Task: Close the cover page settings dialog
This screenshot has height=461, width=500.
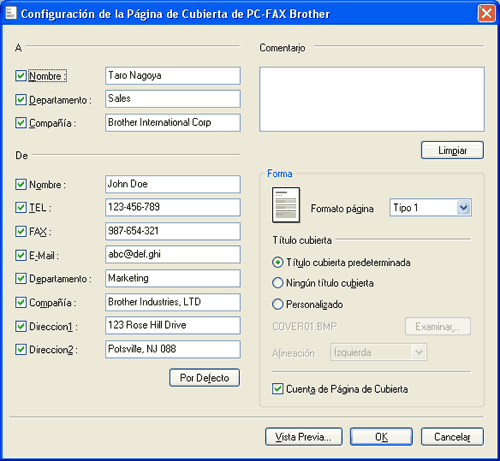Action: pyautogui.click(x=486, y=14)
